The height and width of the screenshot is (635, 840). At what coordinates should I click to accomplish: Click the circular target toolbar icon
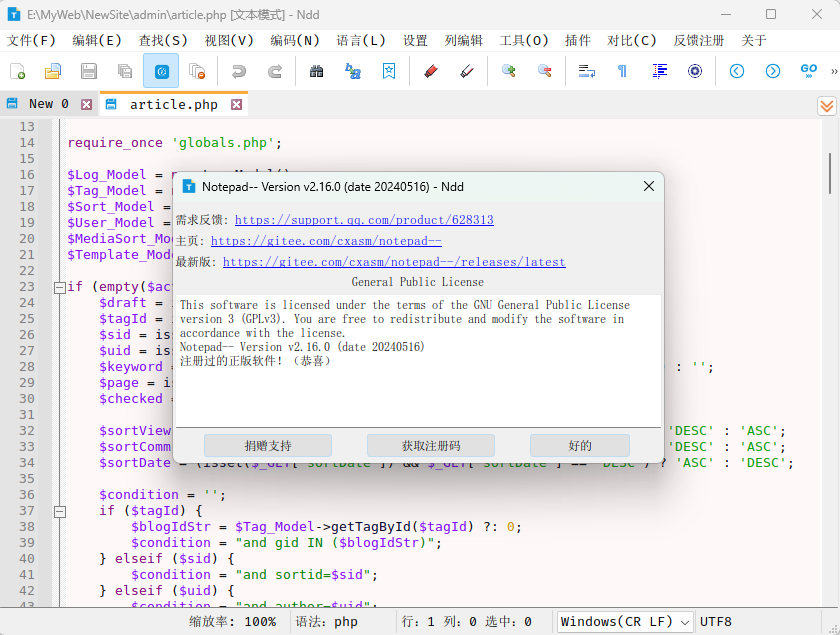pos(695,71)
